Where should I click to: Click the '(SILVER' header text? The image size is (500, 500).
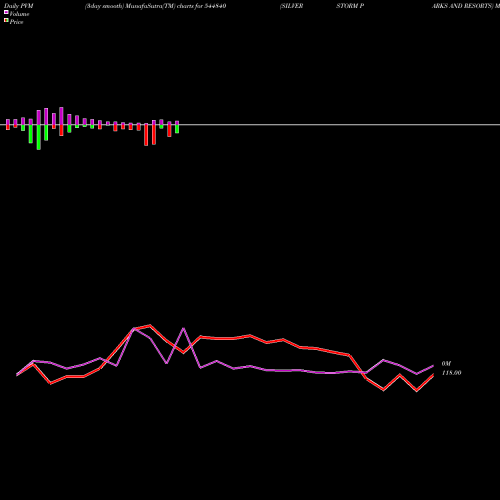(292, 6)
